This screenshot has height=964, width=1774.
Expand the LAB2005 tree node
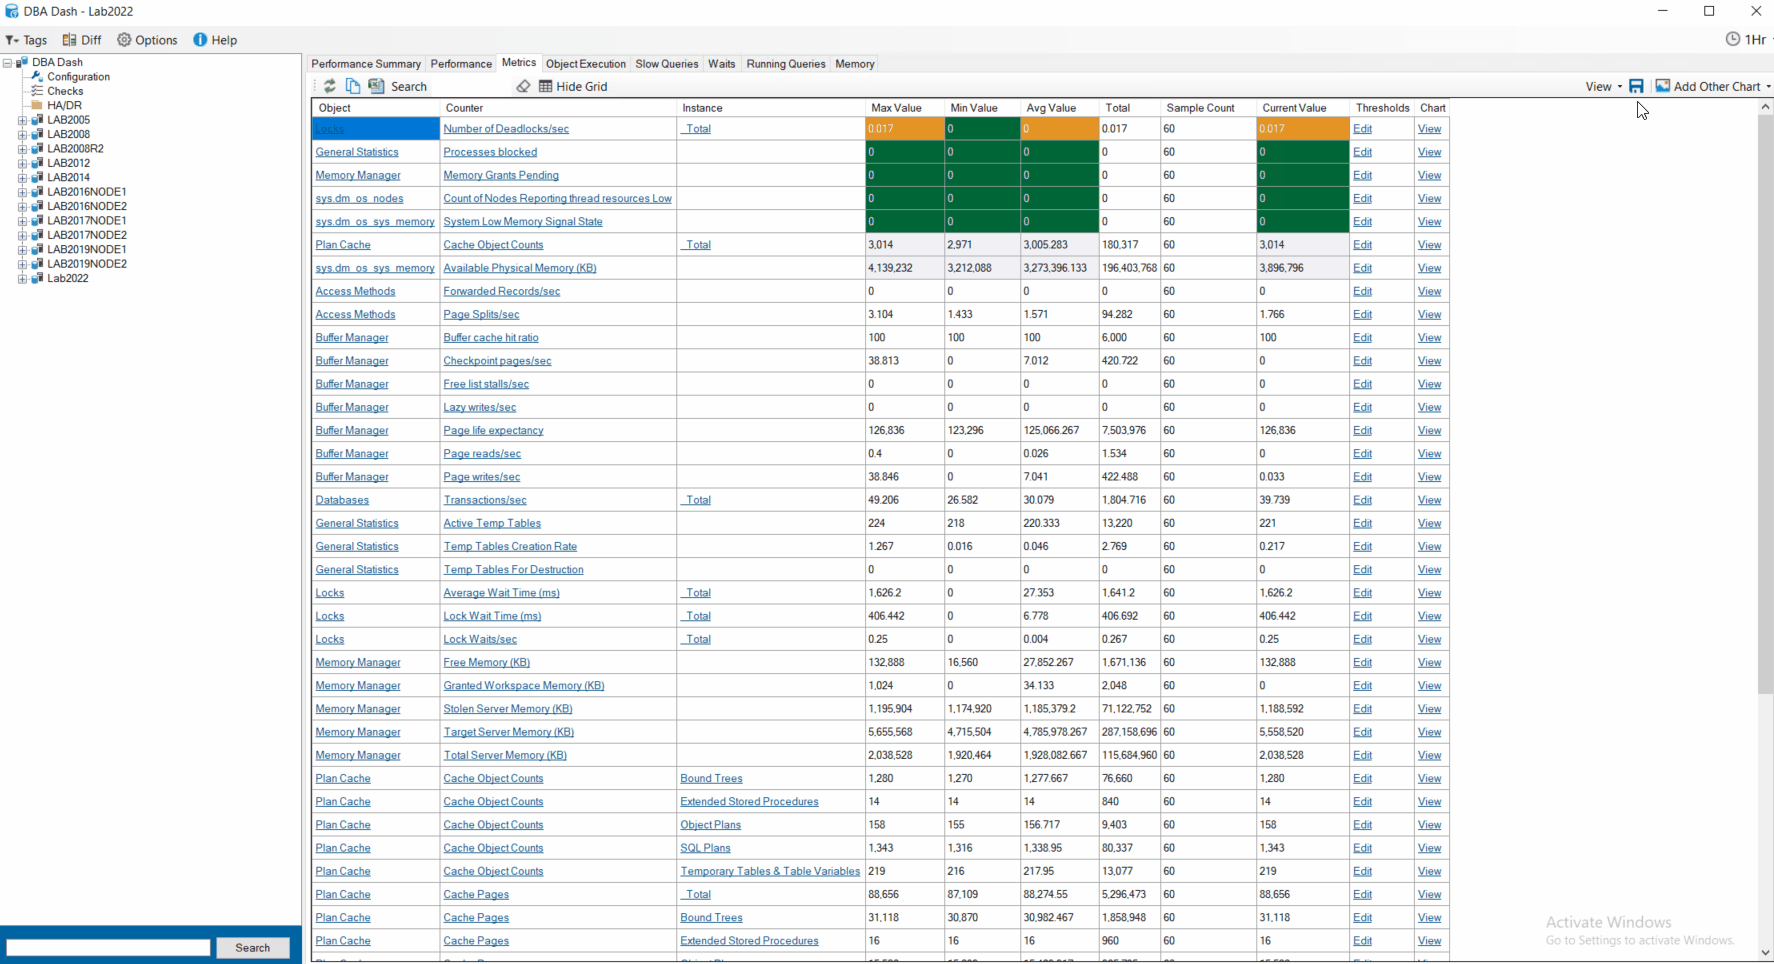click(x=22, y=120)
